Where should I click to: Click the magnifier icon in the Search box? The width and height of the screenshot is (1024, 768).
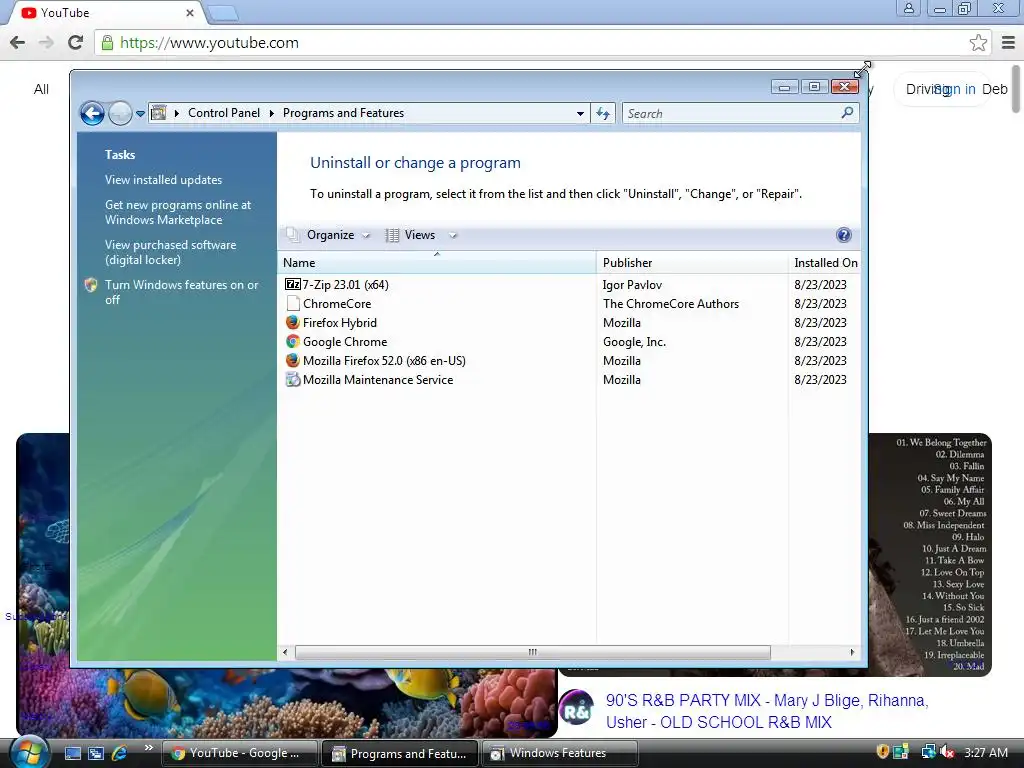coord(847,113)
